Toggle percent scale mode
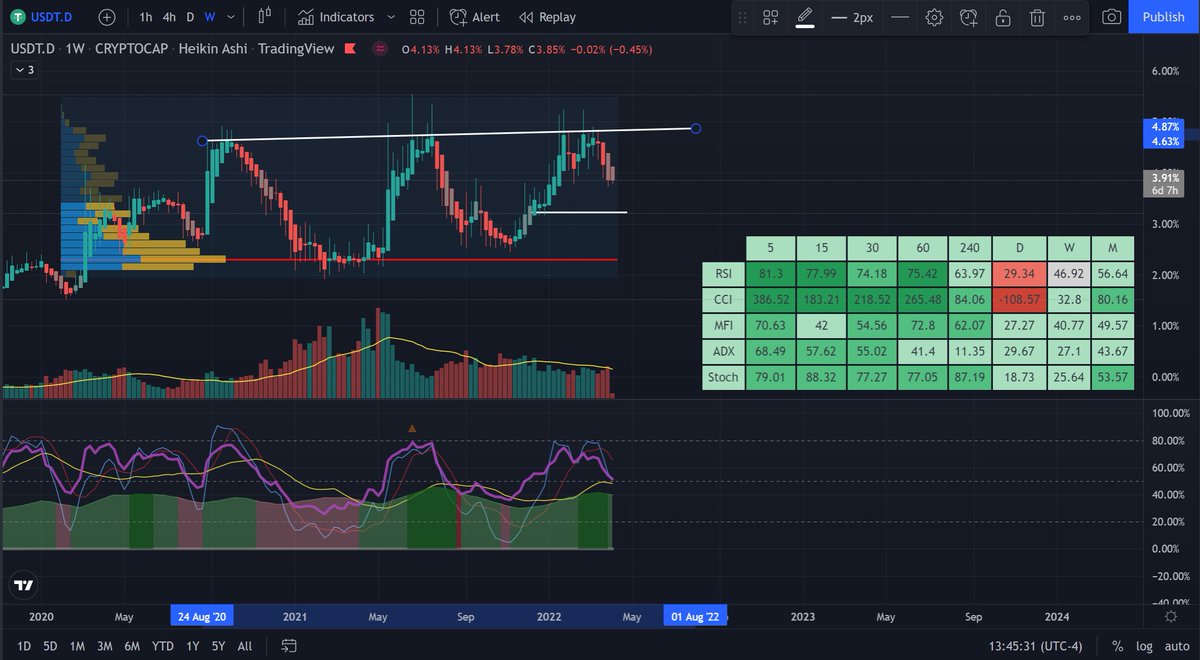The height and width of the screenshot is (660, 1200). tap(1117, 646)
